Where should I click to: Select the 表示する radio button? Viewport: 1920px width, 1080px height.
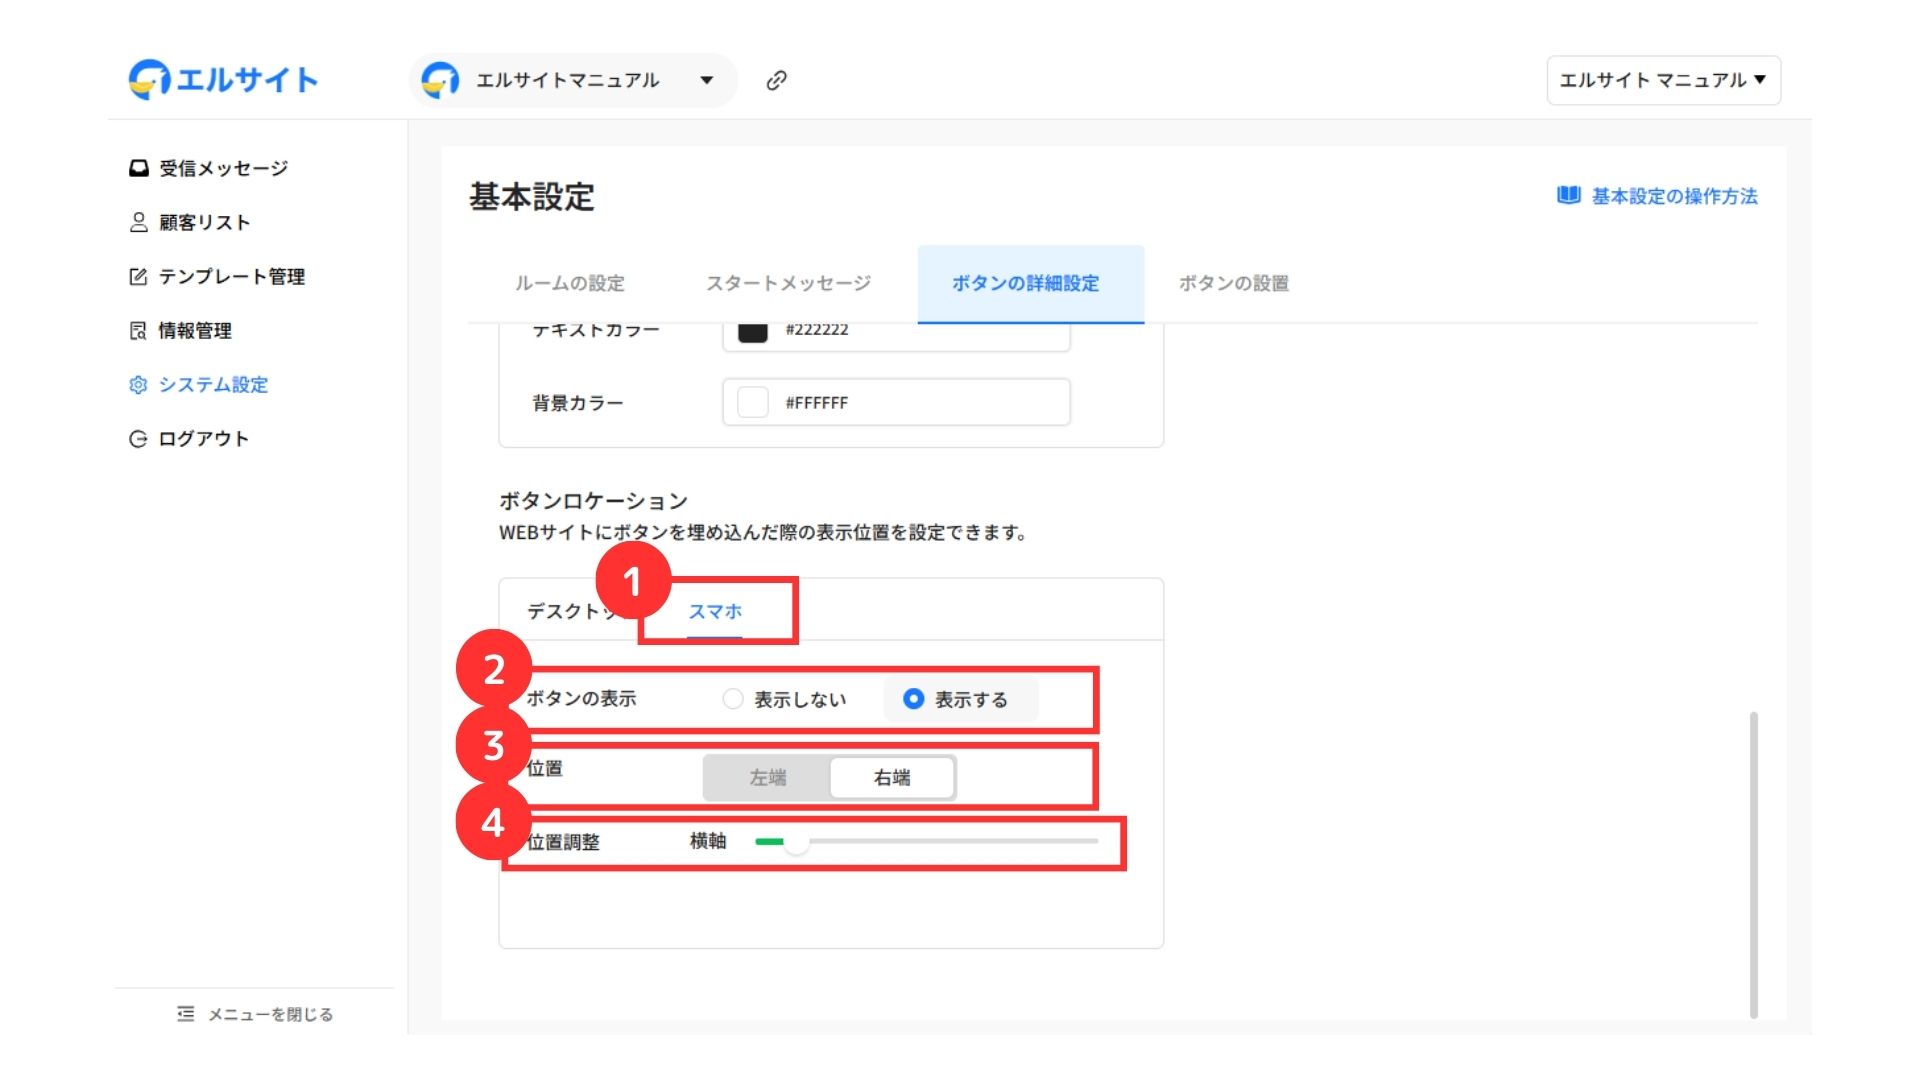coord(913,699)
